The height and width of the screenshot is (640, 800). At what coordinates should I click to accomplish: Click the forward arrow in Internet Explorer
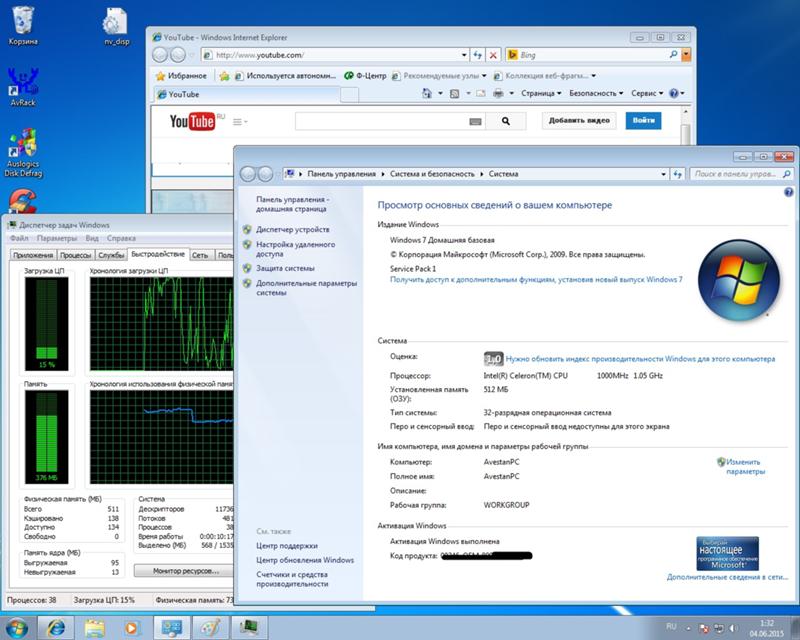tap(178, 55)
